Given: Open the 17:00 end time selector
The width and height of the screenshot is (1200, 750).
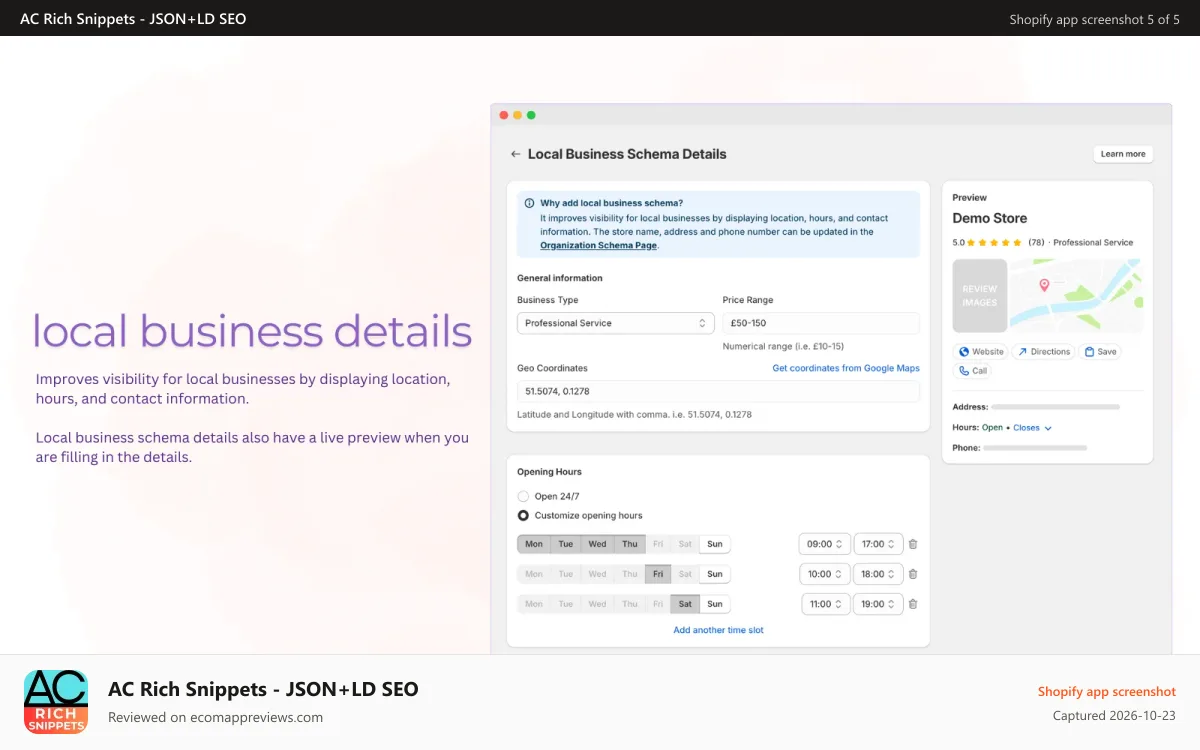Looking at the screenshot, I should coord(878,544).
